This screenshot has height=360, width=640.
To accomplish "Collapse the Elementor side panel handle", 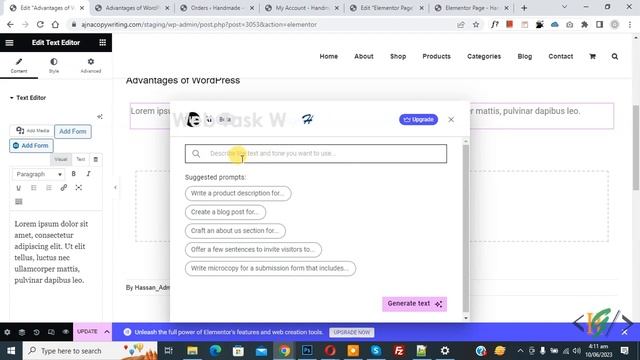I will pos(116,188).
